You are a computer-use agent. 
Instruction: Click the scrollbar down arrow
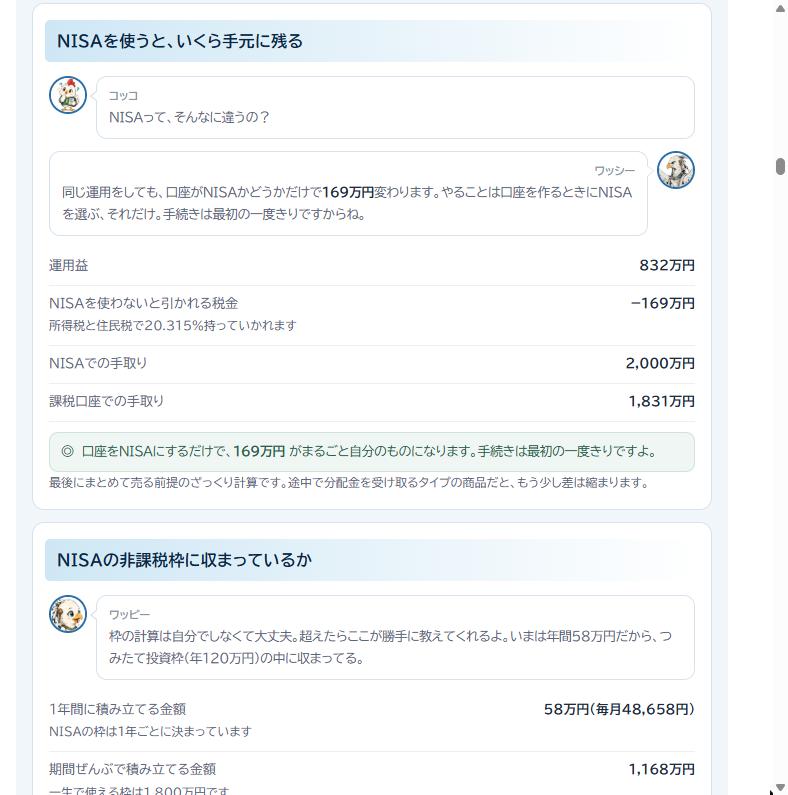click(780, 787)
